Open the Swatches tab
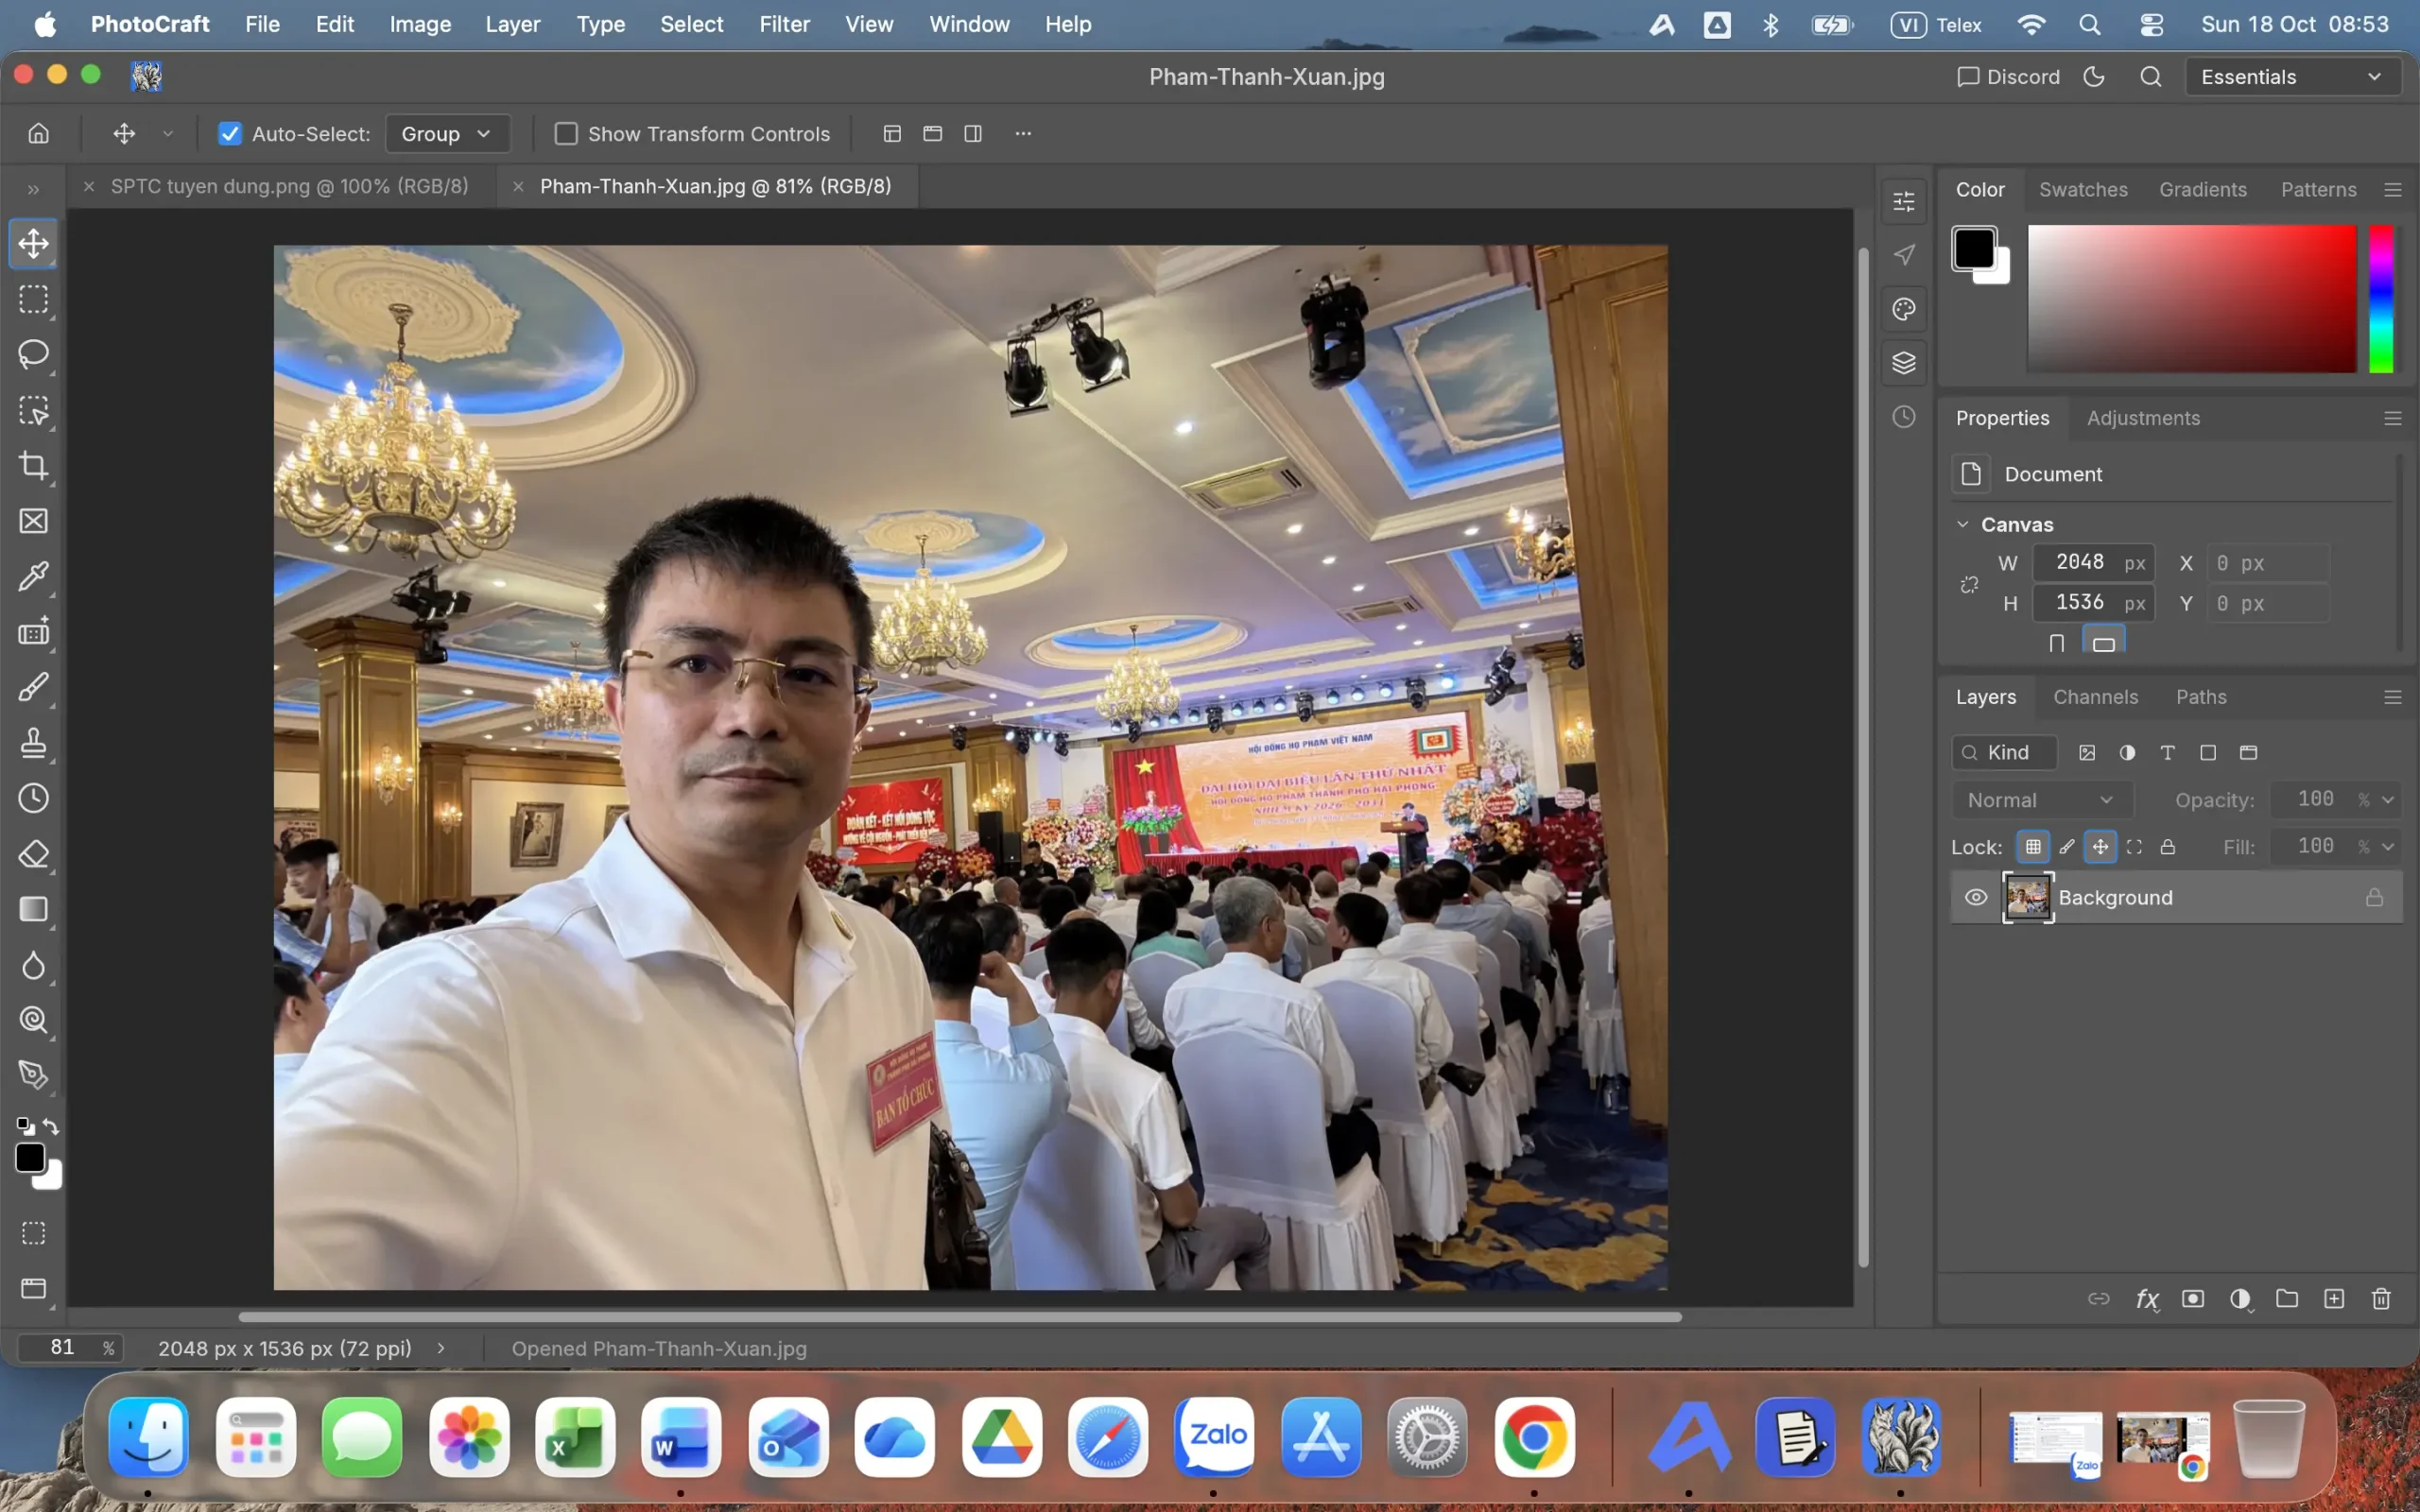2420x1512 pixels. click(x=2083, y=189)
